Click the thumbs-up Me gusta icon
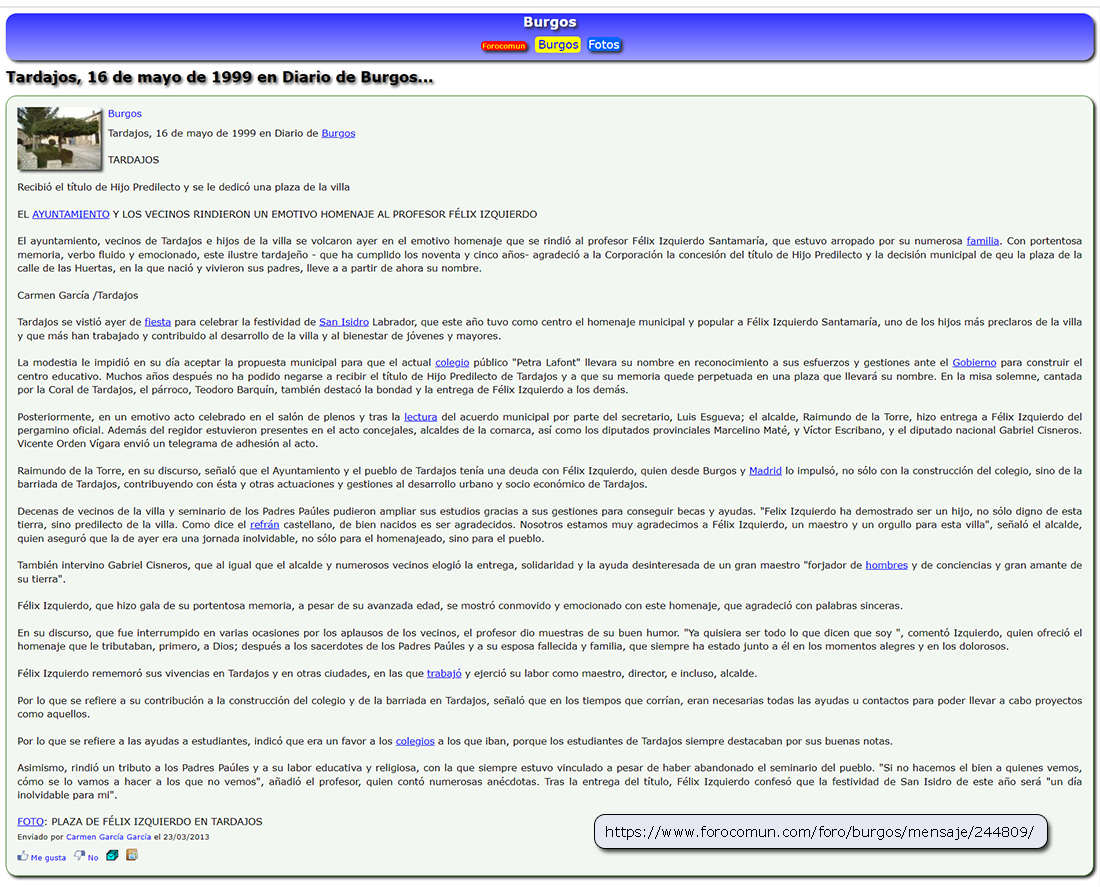The width and height of the screenshot is (1100, 887). [23, 856]
